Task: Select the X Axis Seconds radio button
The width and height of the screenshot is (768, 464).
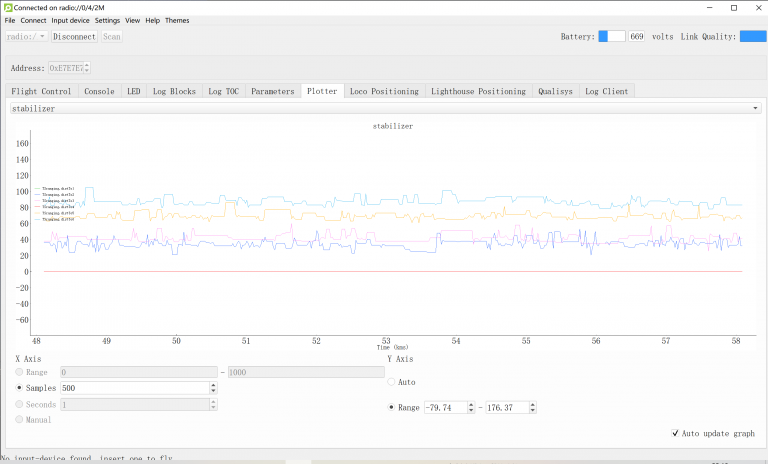Action: coord(21,404)
